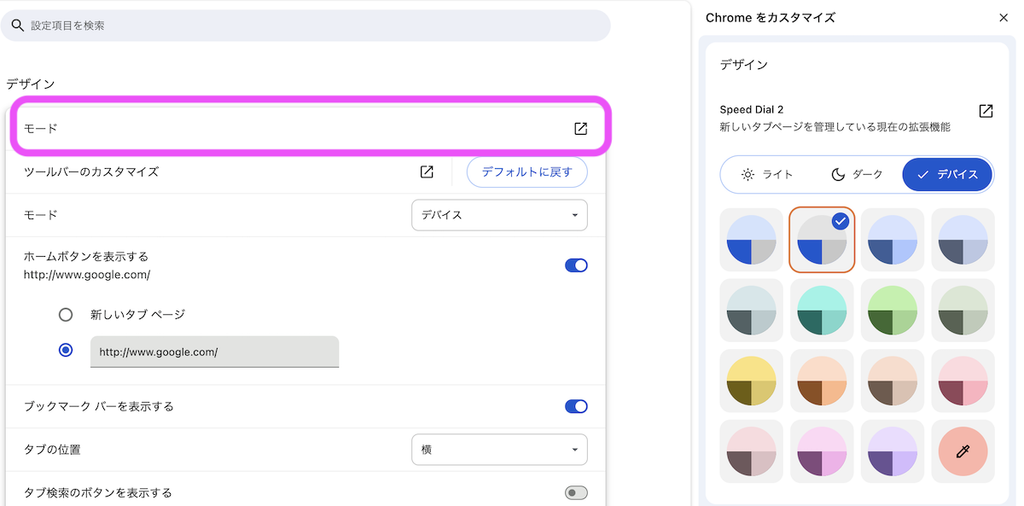
Task: Click the eyedropper custom color picker
Action: (963, 451)
